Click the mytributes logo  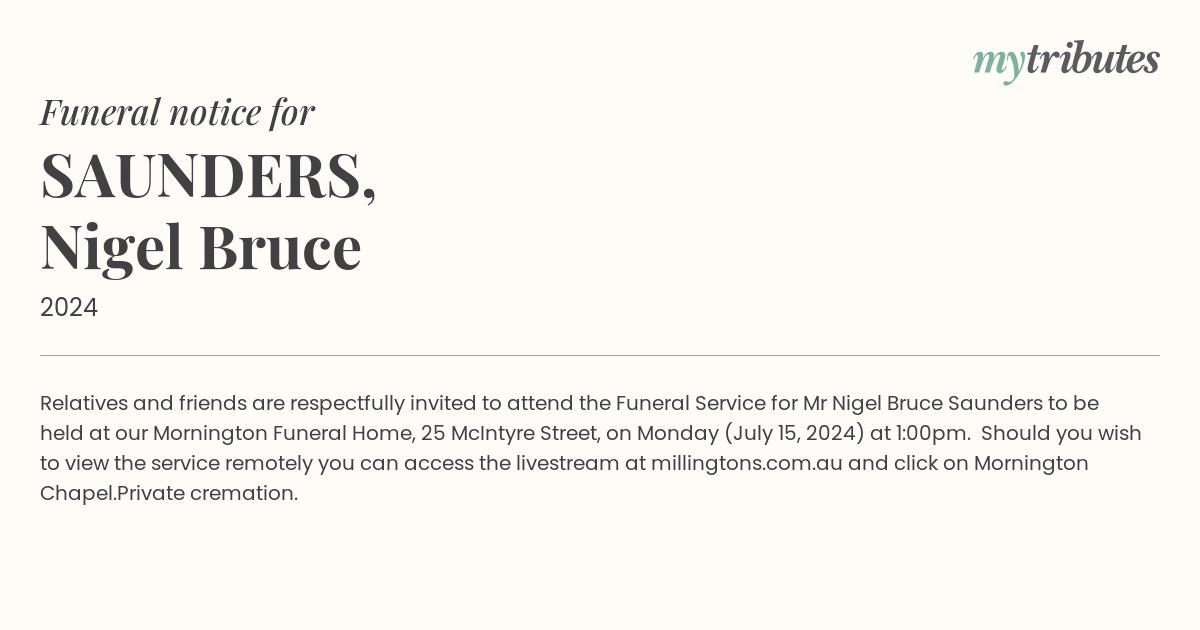click(1066, 62)
